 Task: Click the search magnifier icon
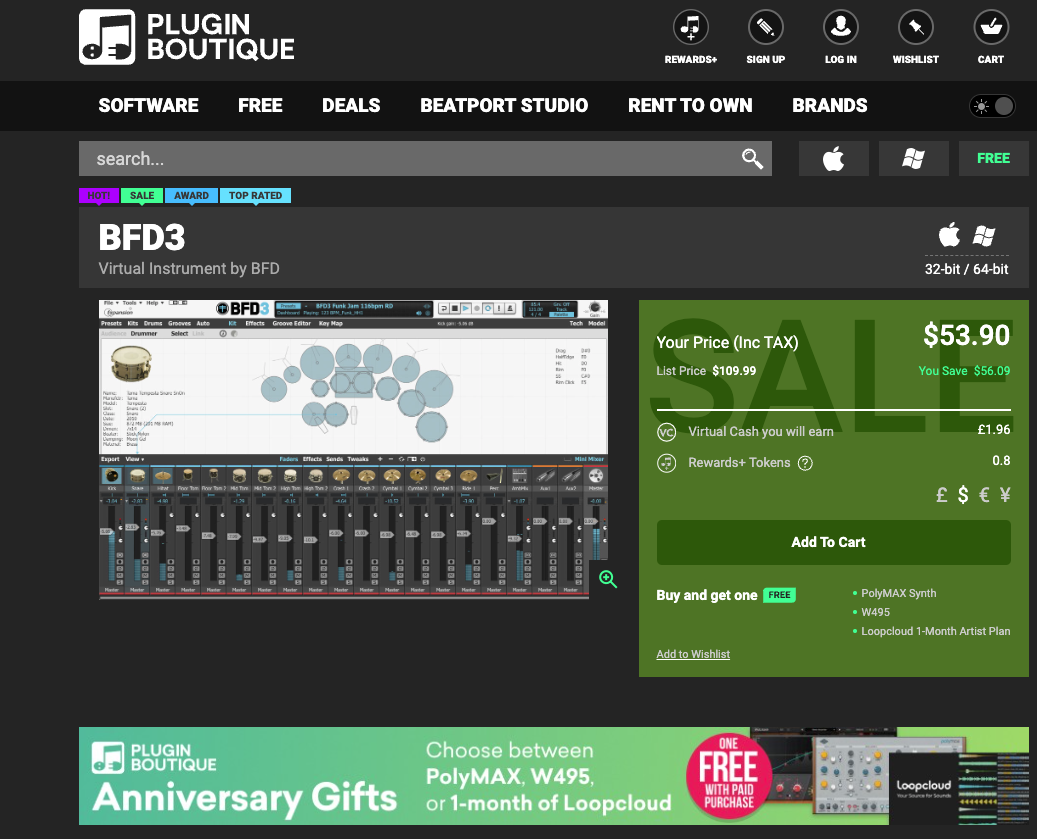tap(752, 159)
